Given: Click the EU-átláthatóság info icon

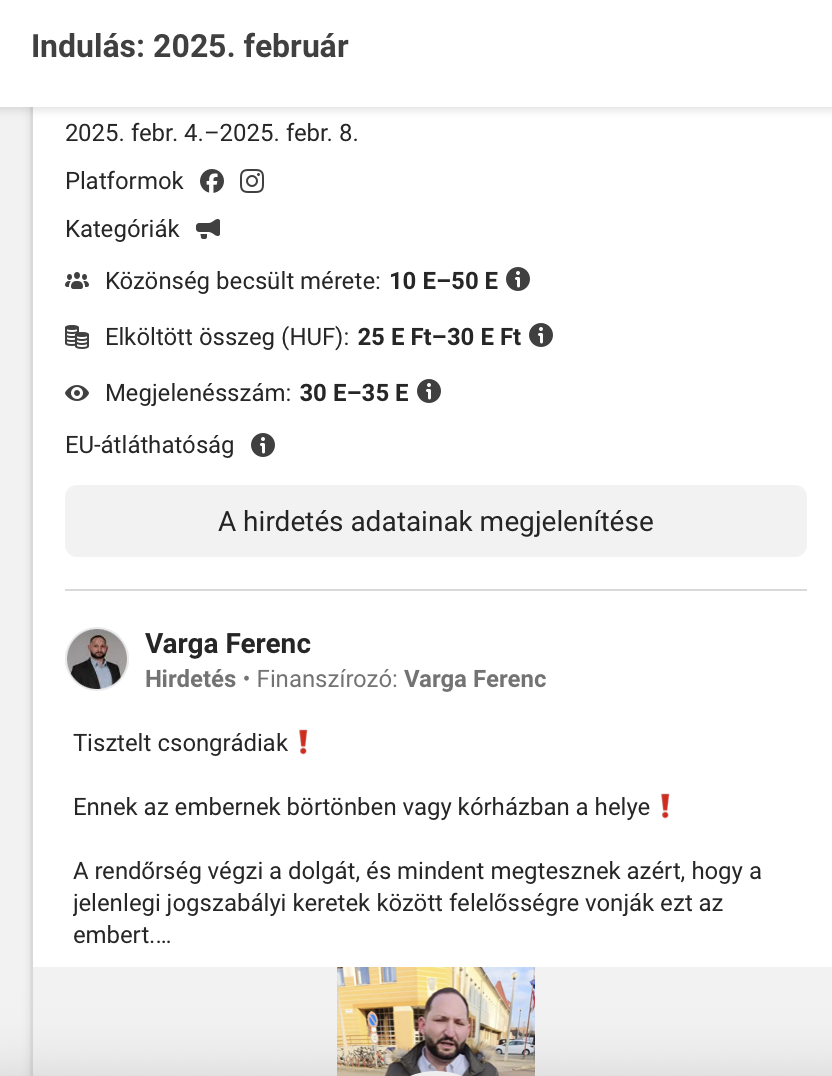Looking at the screenshot, I should coord(263,445).
